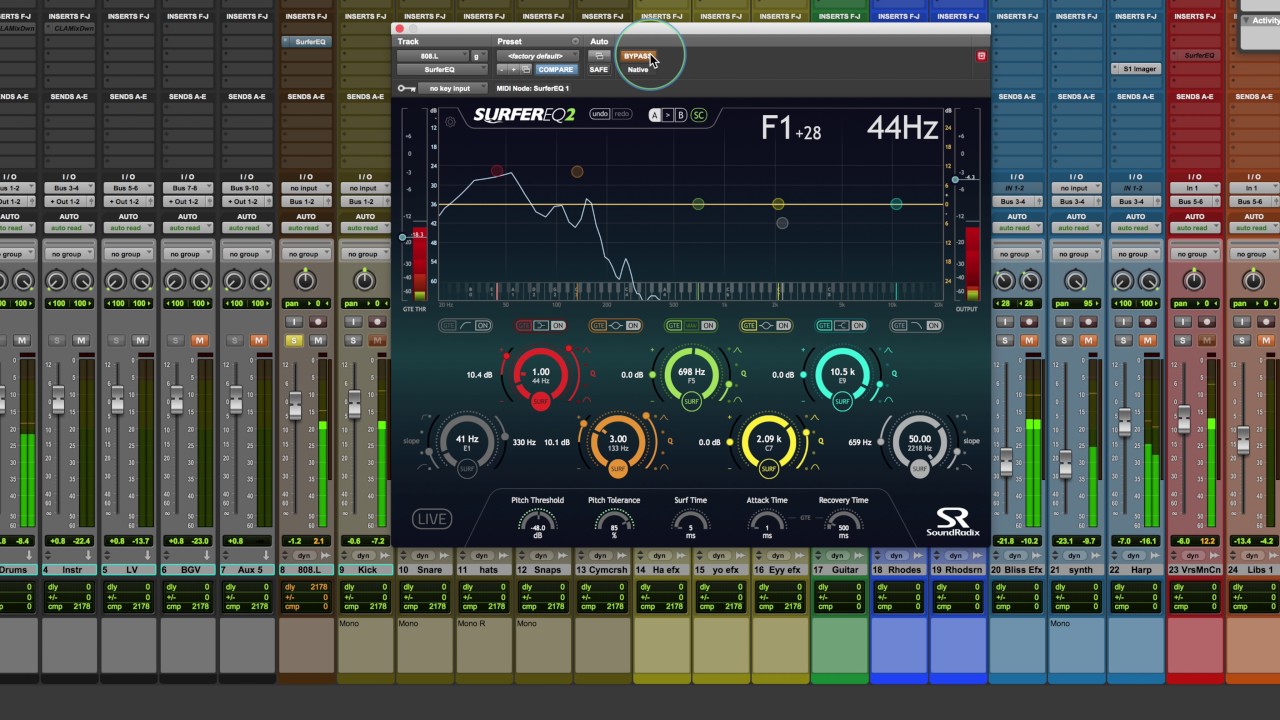The width and height of the screenshot is (1280, 720).
Task: Toggle SURF on the yellow 2.09 k band
Action: [768, 469]
